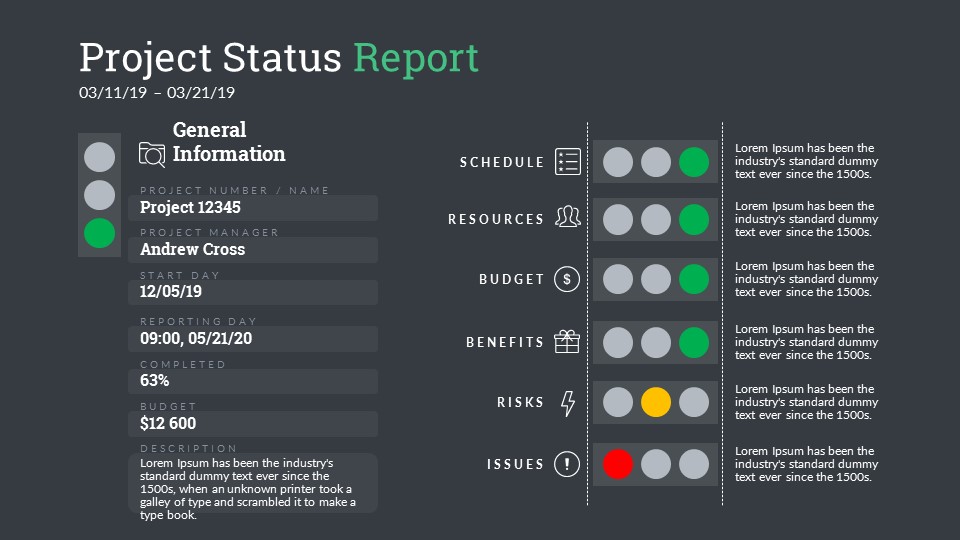The height and width of the screenshot is (540, 960).
Task: Click the Project 12345 name field
Action: pos(253,208)
